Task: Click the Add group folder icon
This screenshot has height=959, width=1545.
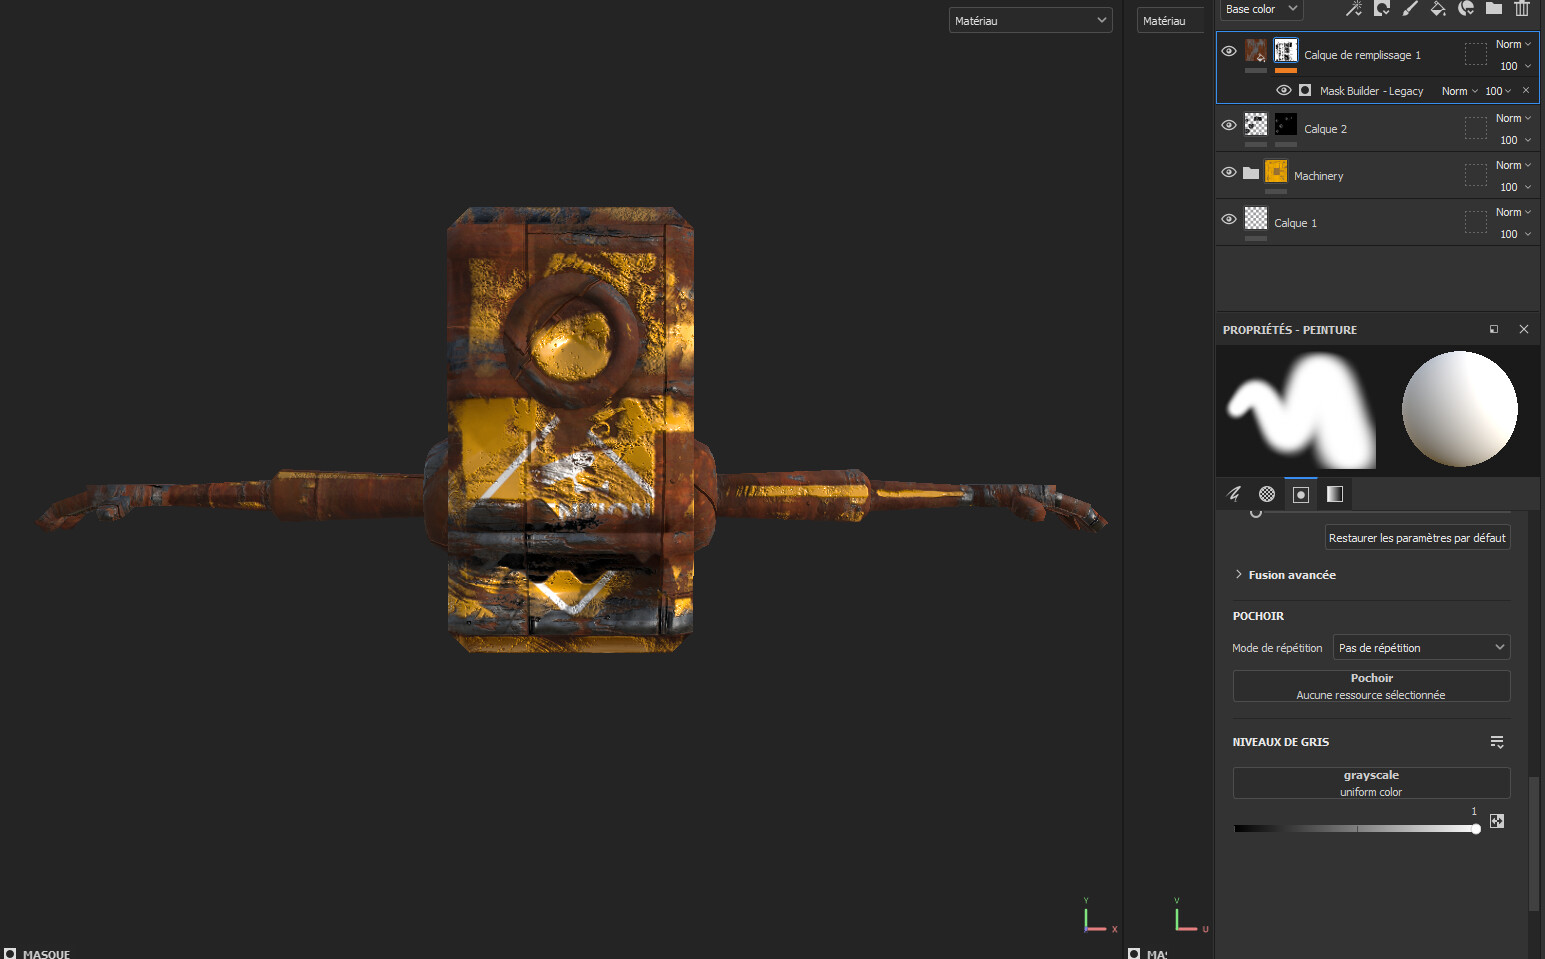Action: (1494, 9)
